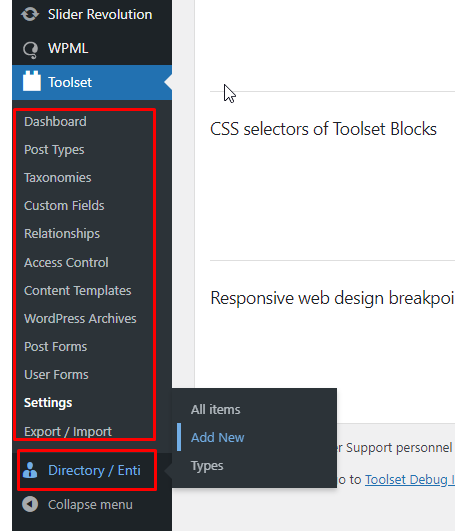Select Relationships in sidebar
The image size is (455, 531).
click(62, 234)
